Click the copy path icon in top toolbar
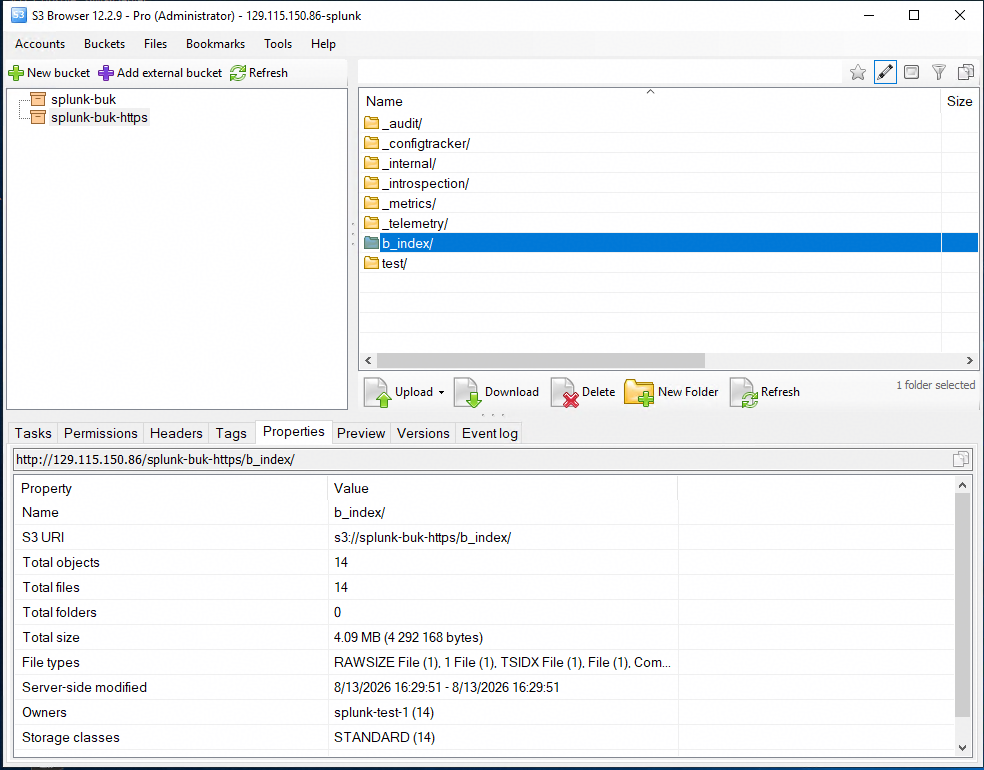984x770 pixels. pos(966,72)
